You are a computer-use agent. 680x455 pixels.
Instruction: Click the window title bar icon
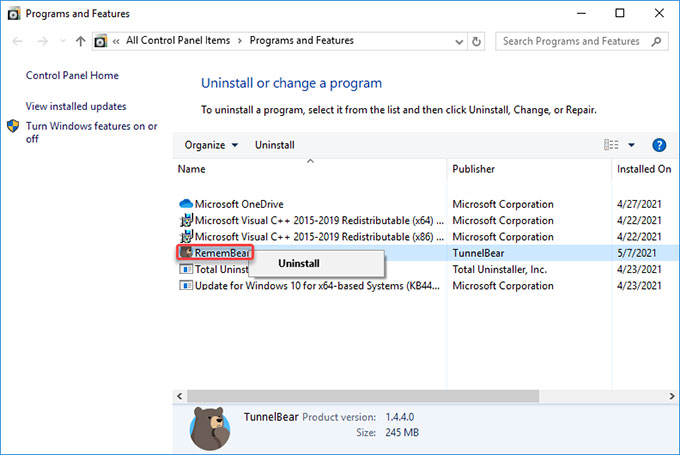coord(14,14)
